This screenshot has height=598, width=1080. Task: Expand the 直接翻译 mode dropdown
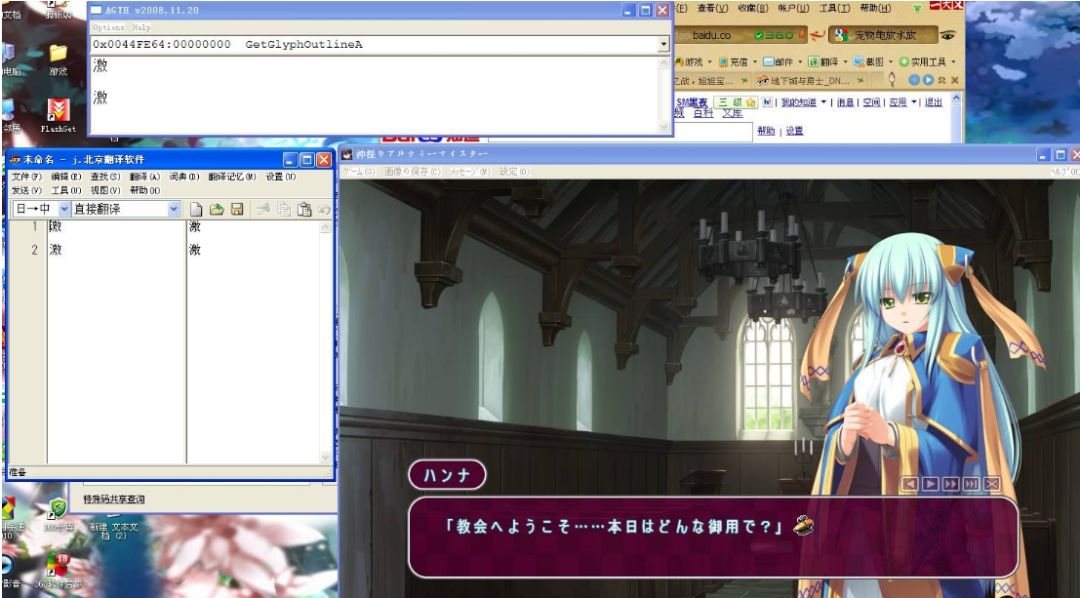(174, 209)
